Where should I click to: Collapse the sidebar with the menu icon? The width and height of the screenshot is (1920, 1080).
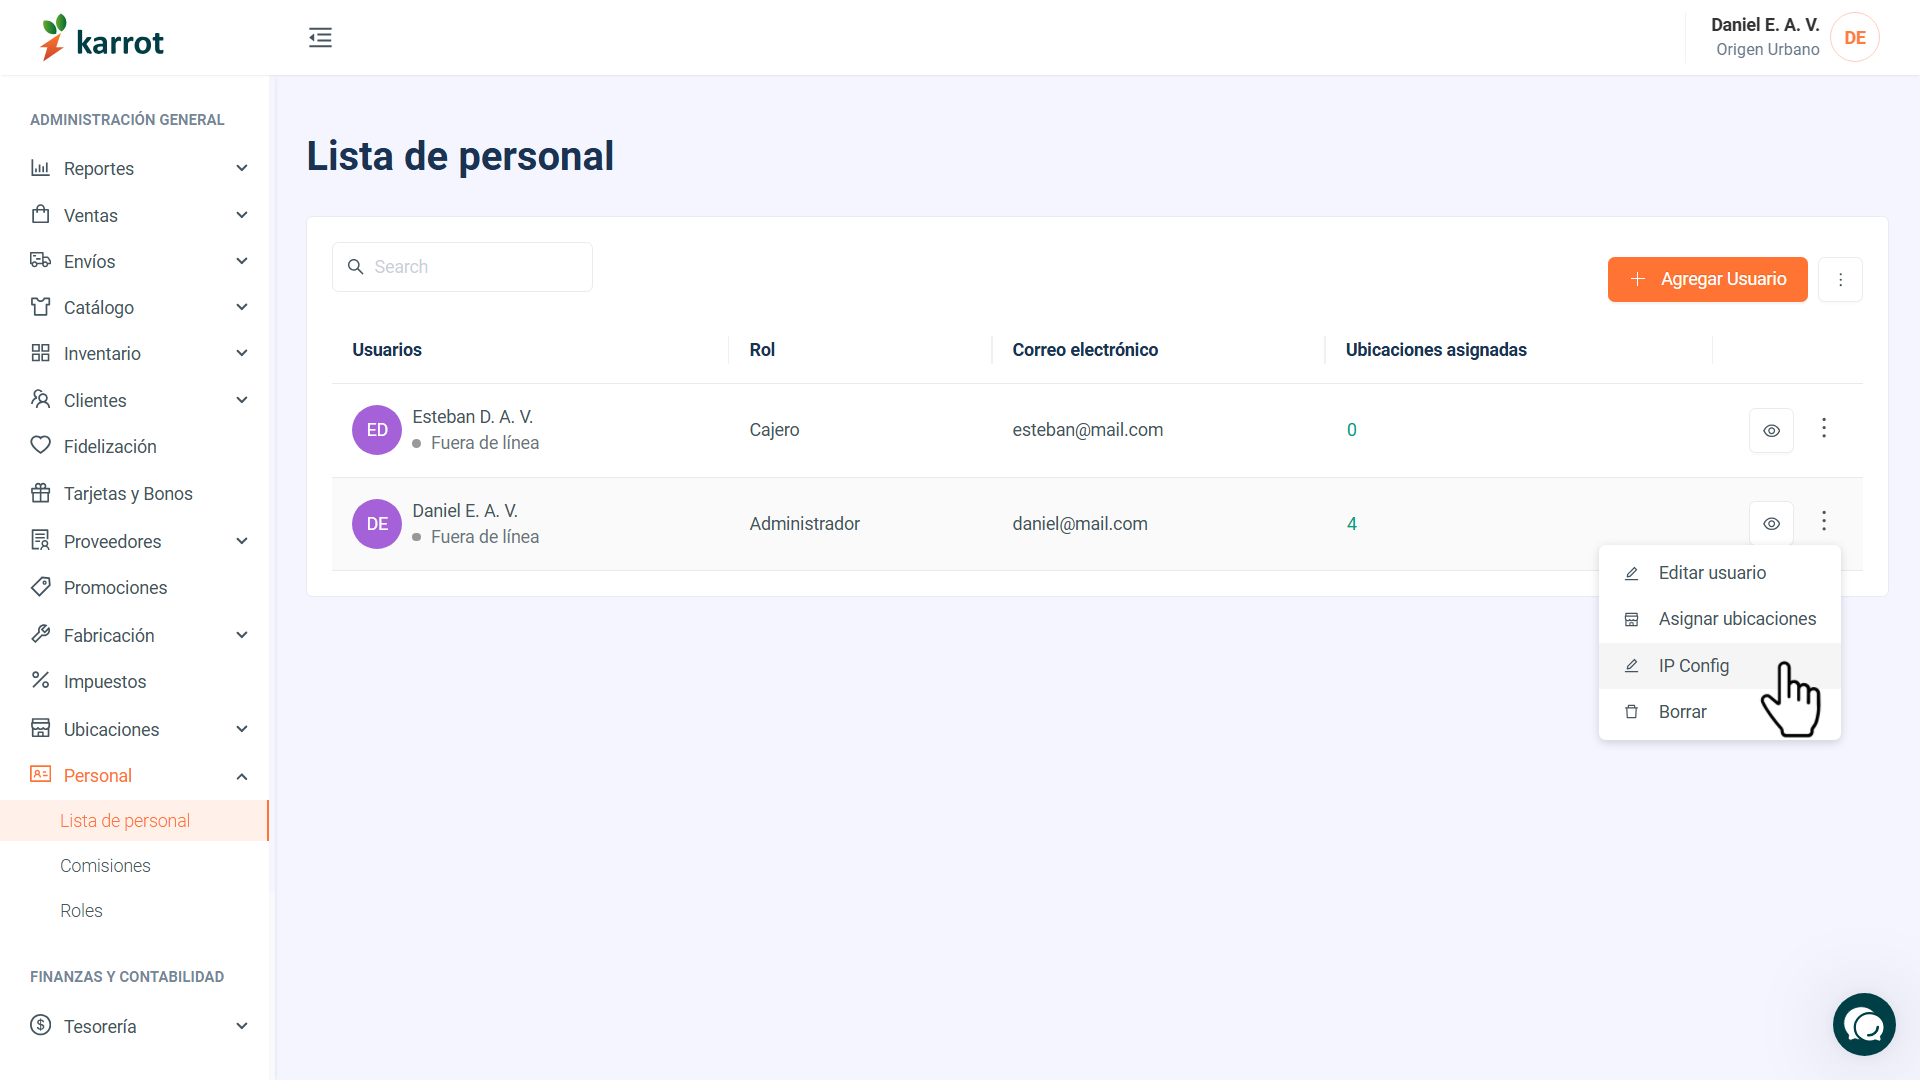(x=320, y=38)
